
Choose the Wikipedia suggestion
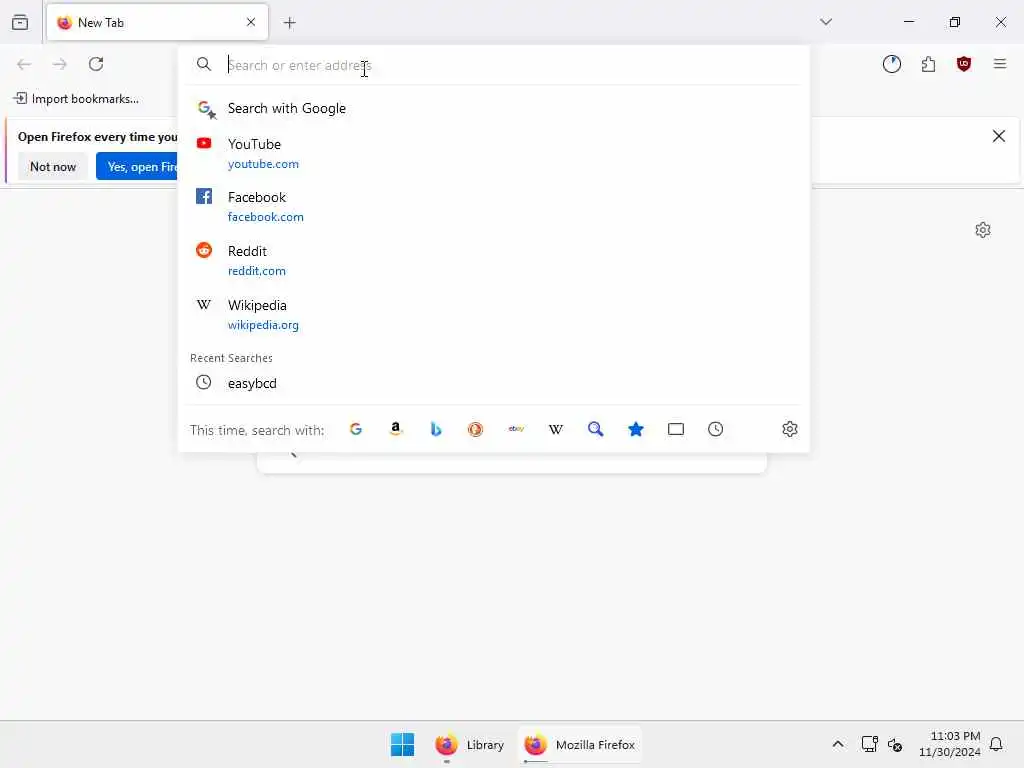click(x=493, y=315)
